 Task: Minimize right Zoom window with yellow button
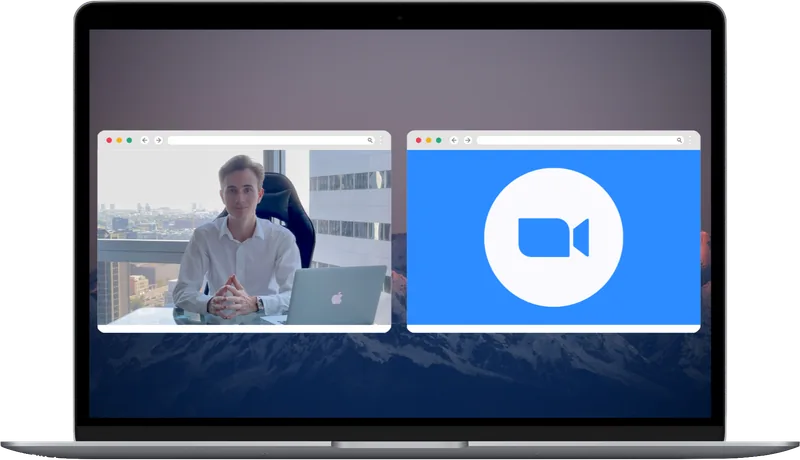429,140
